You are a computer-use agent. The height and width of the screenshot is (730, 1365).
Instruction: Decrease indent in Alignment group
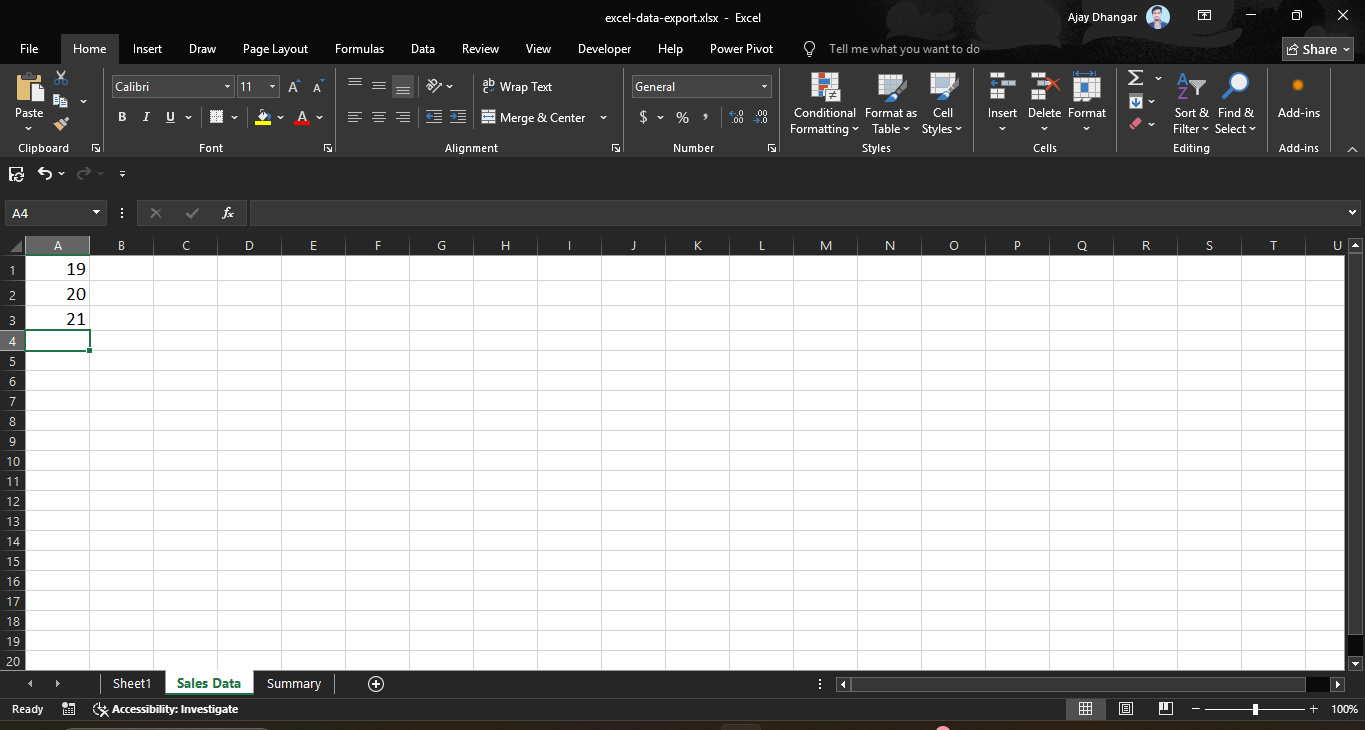[x=434, y=117]
